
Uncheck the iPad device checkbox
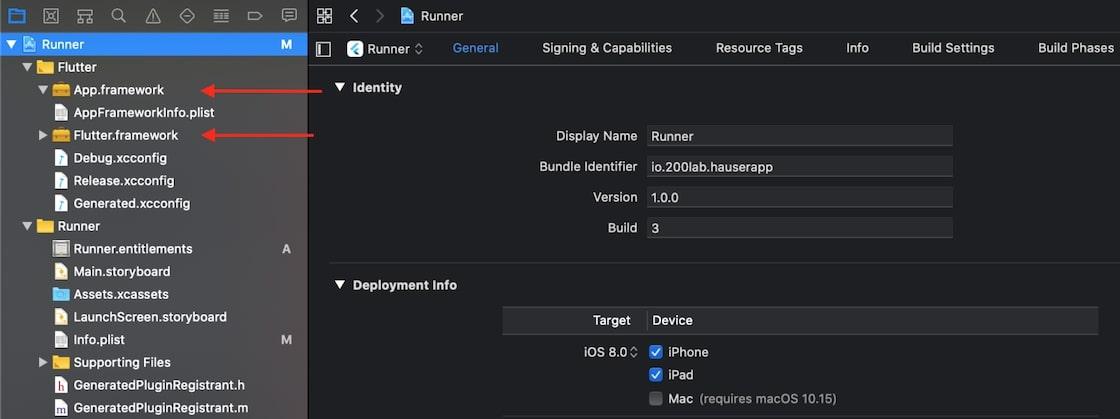pos(656,375)
